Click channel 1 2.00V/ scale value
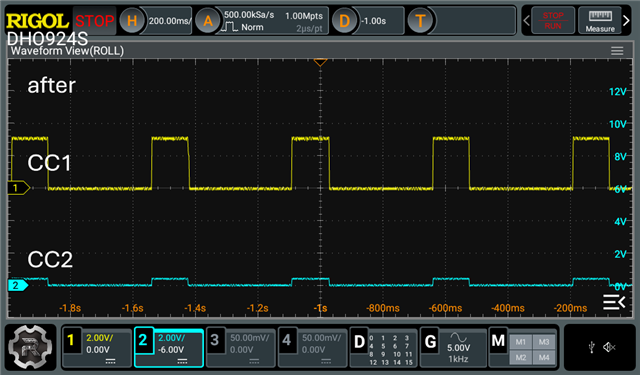 (x=100, y=338)
